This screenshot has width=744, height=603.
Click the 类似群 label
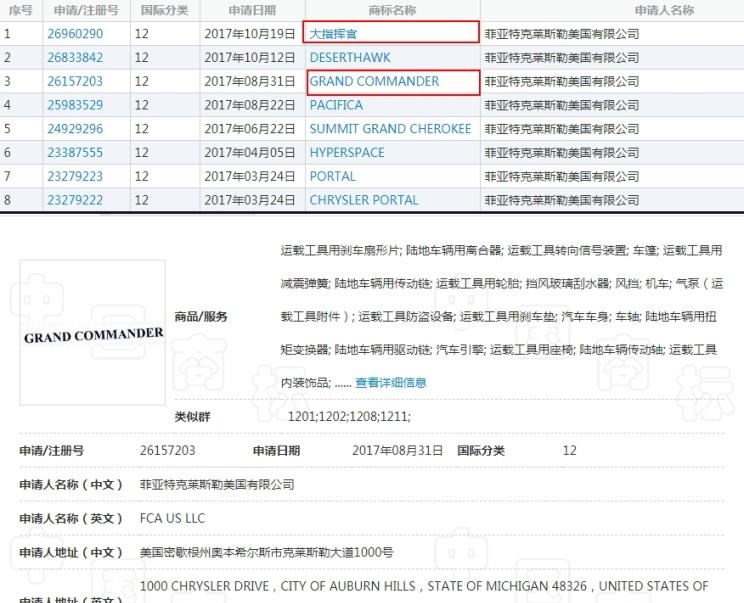192,417
